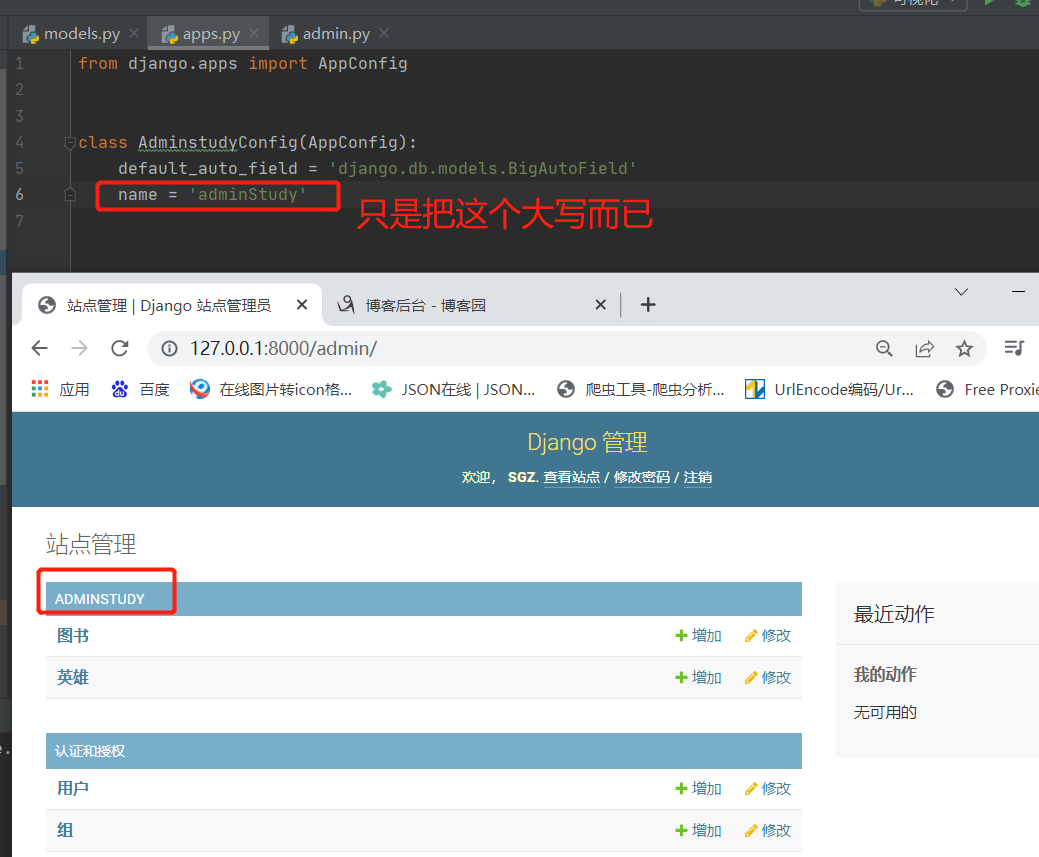Close the models.py editor tab

click(x=134, y=33)
